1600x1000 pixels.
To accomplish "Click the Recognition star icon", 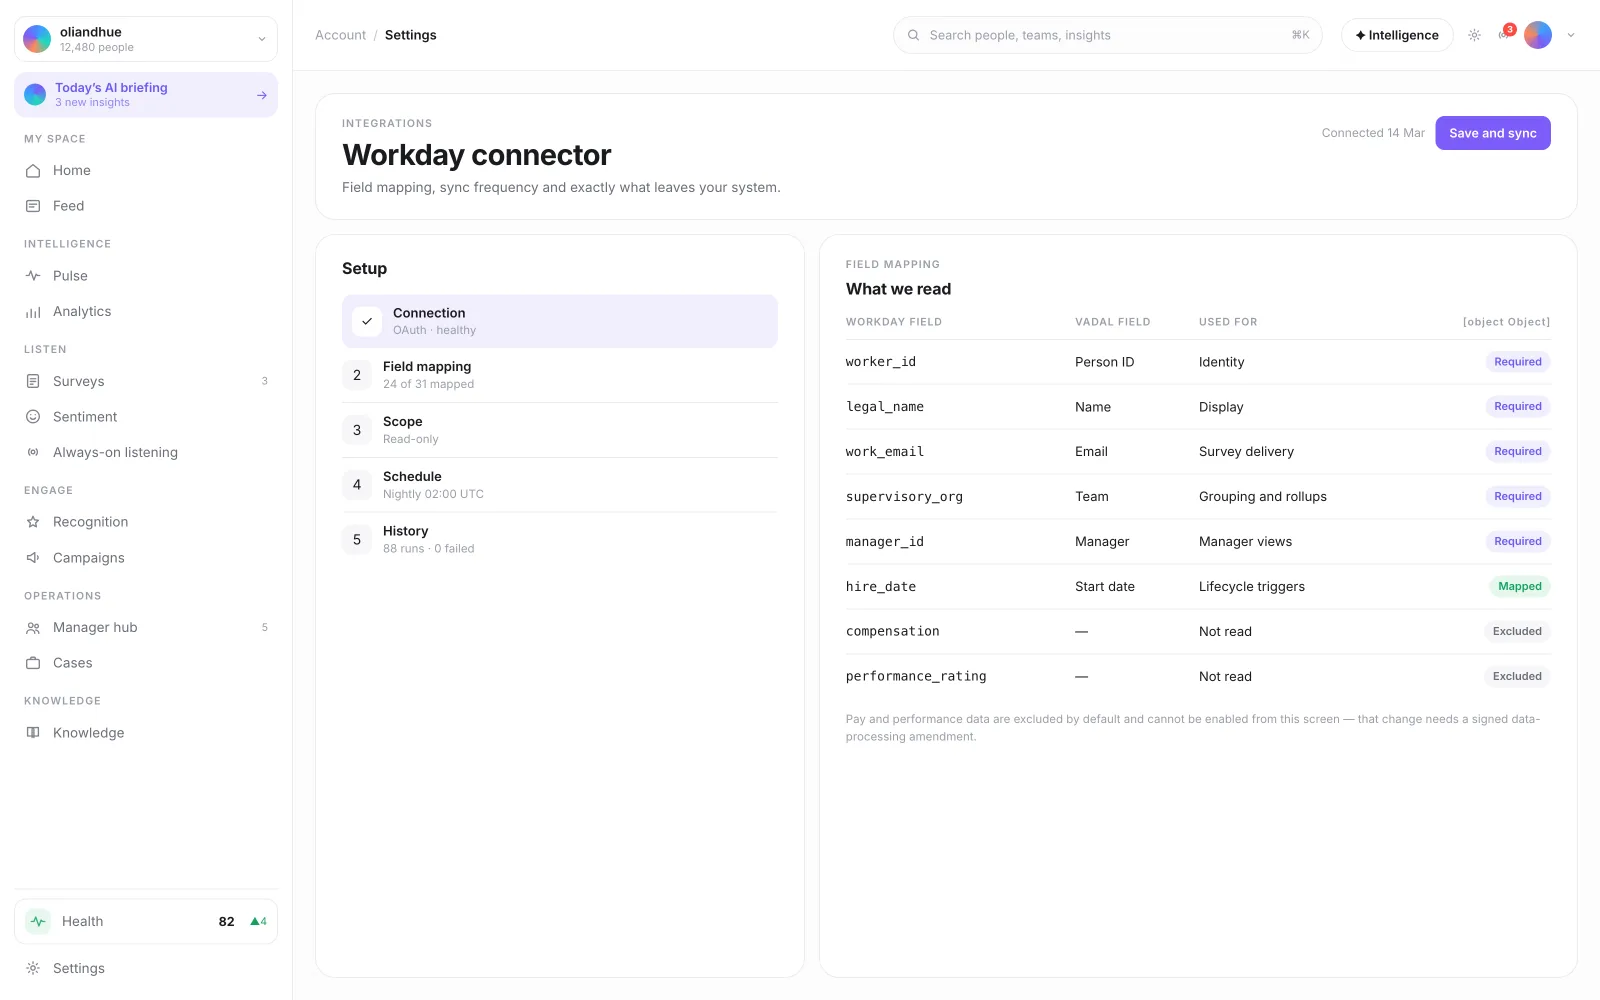I will coord(33,522).
